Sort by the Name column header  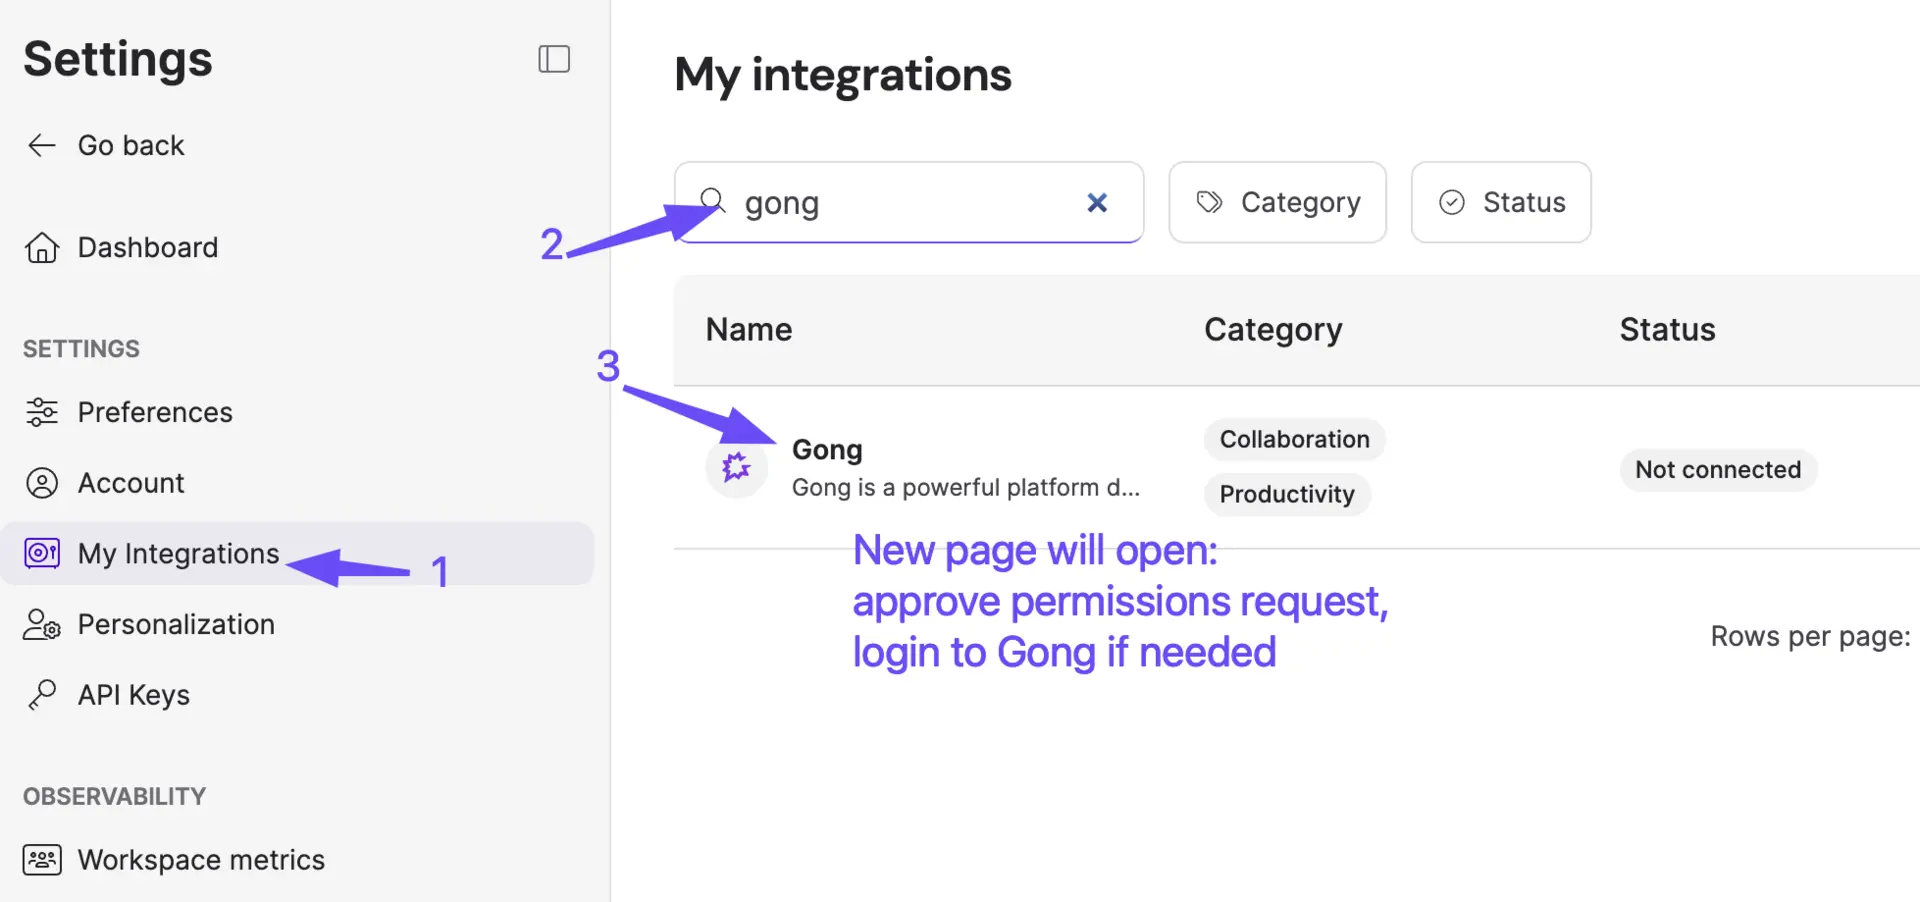[749, 330]
